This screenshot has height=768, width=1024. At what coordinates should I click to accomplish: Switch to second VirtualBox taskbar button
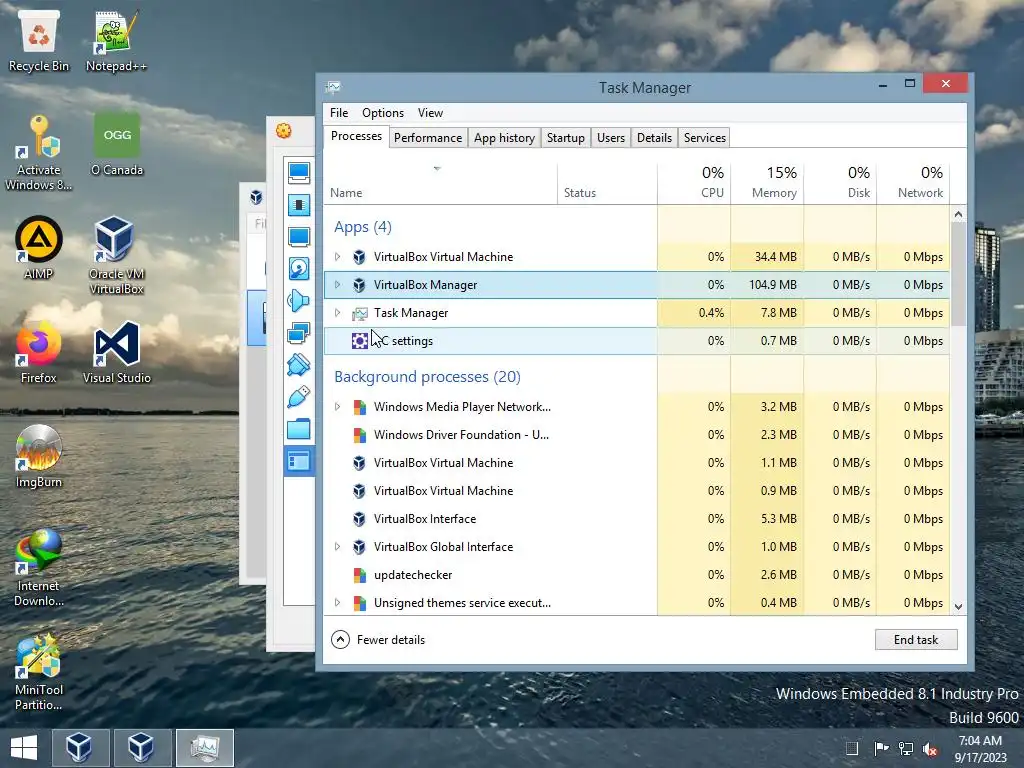click(x=142, y=748)
